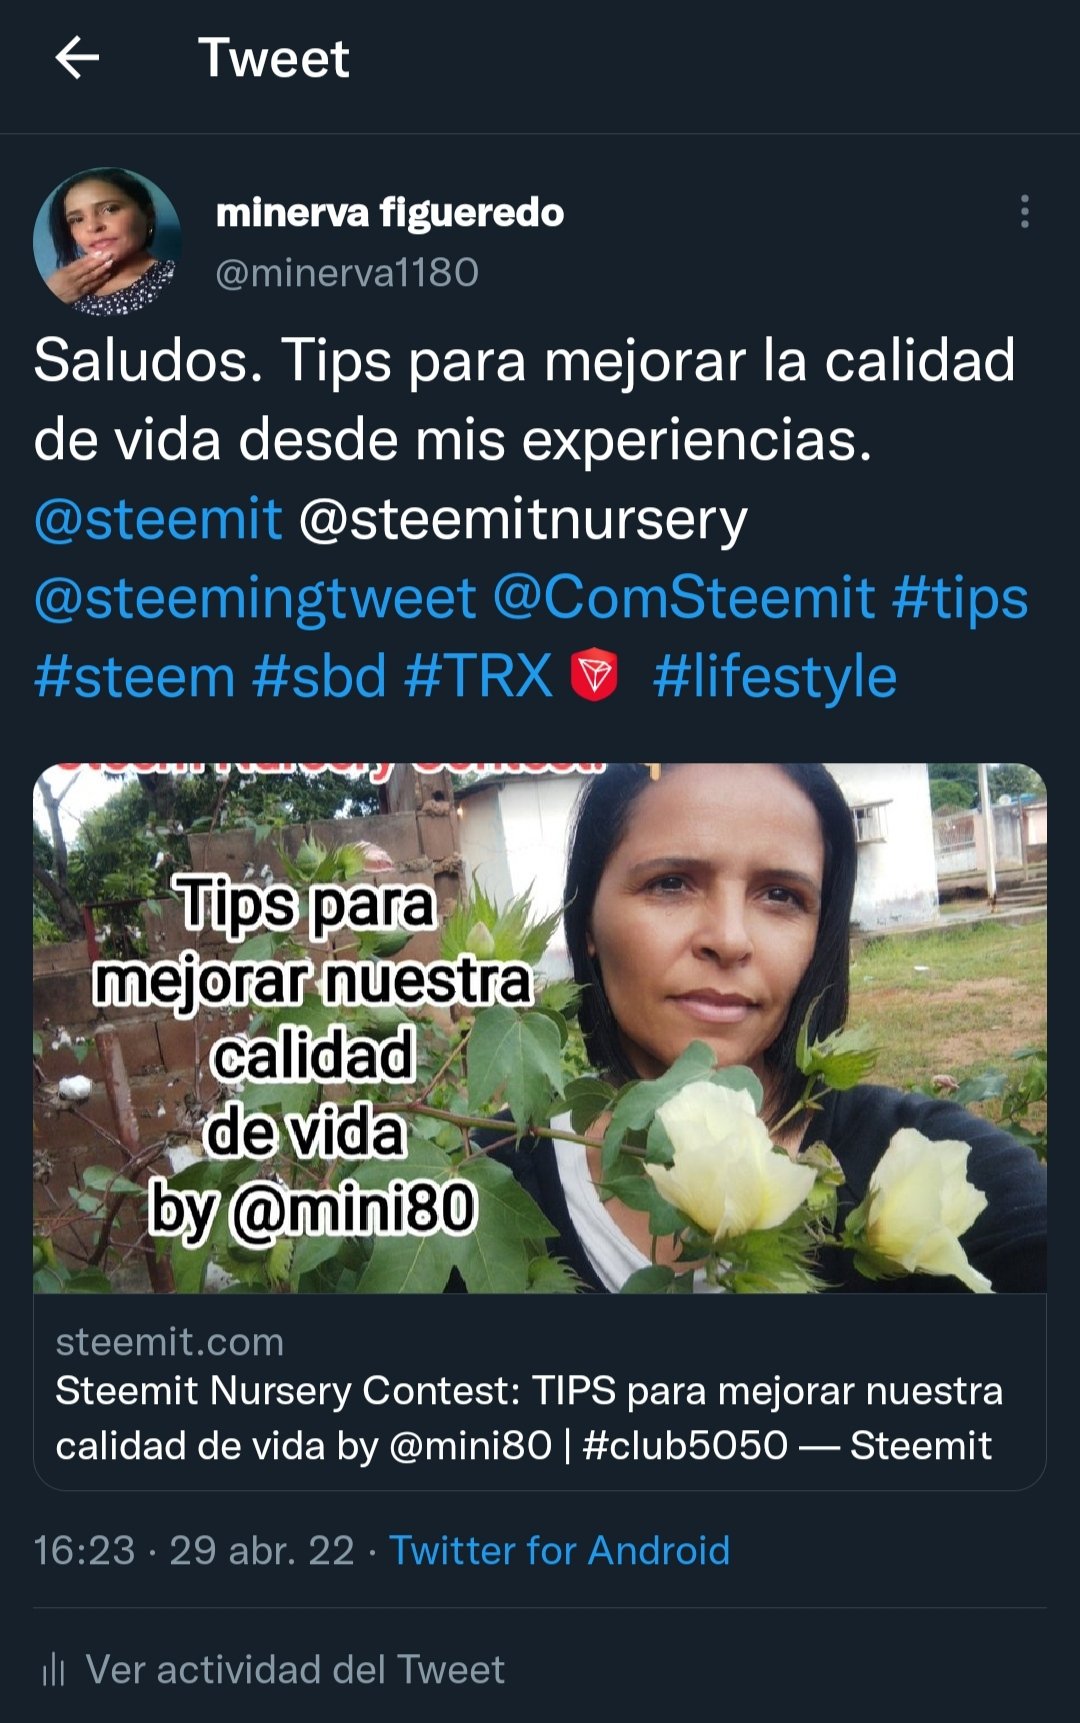This screenshot has height=1723, width=1080.
Task: Select the minerva figueredo display name
Action: (390, 212)
